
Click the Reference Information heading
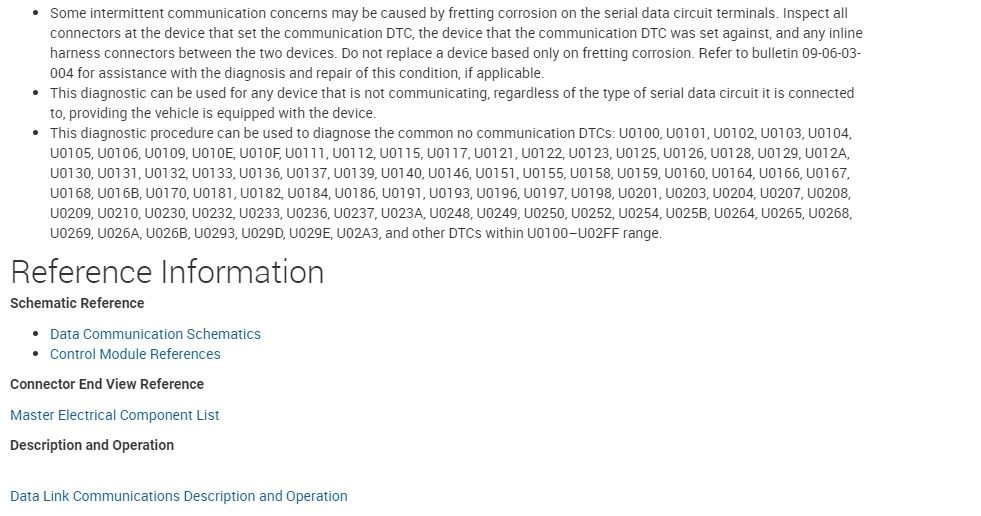(167, 272)
